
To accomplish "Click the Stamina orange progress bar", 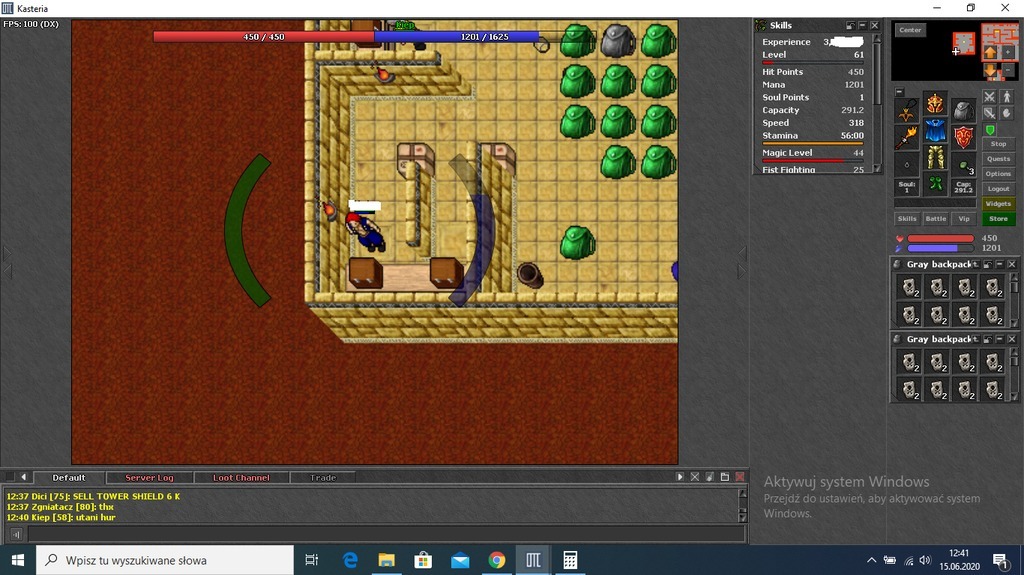I will pyautogui.click(x=812, y=144).
